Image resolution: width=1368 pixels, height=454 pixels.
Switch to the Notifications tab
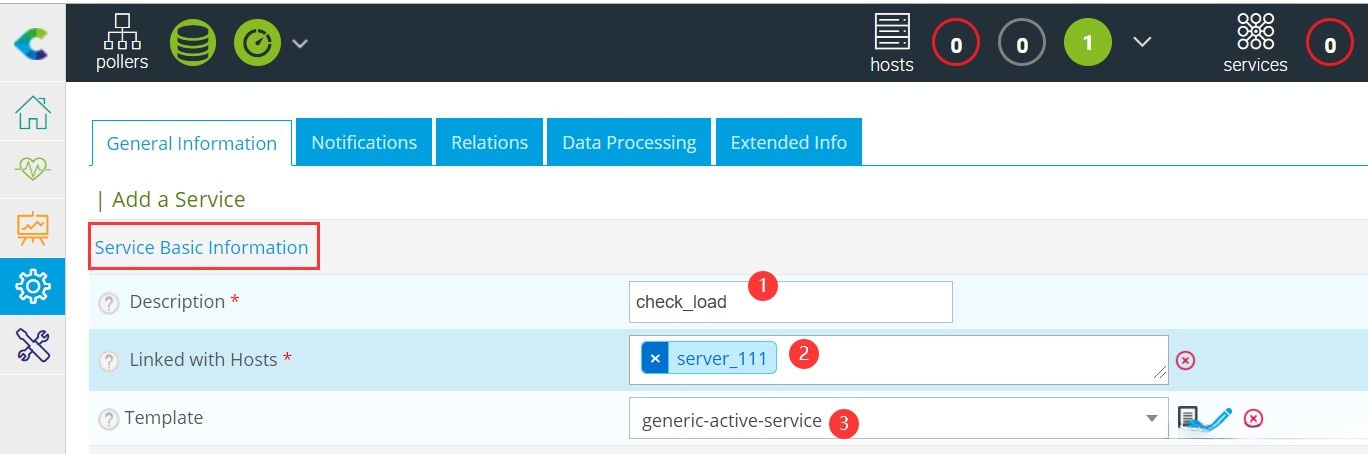(364, 142)
